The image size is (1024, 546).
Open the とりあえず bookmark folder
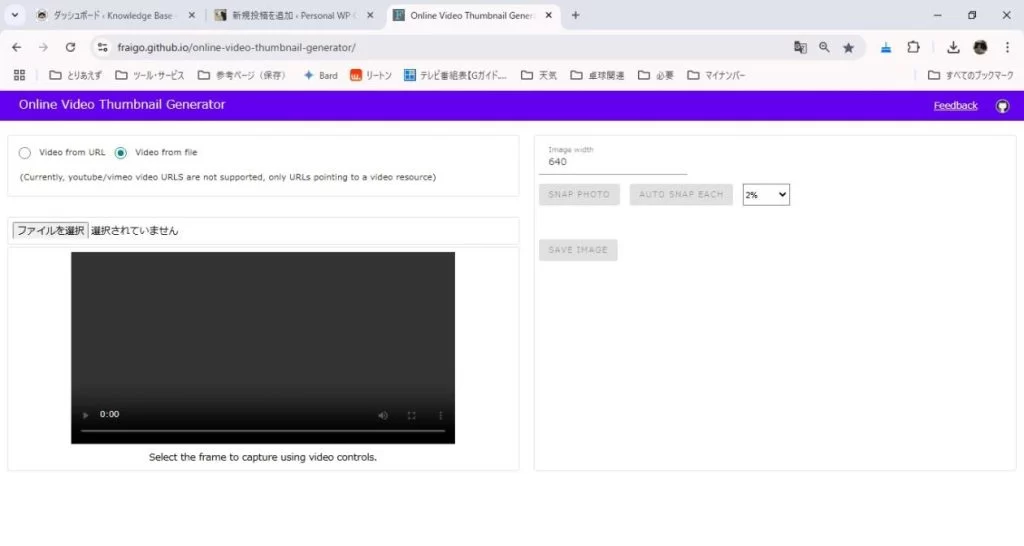[x=76, y=75]
